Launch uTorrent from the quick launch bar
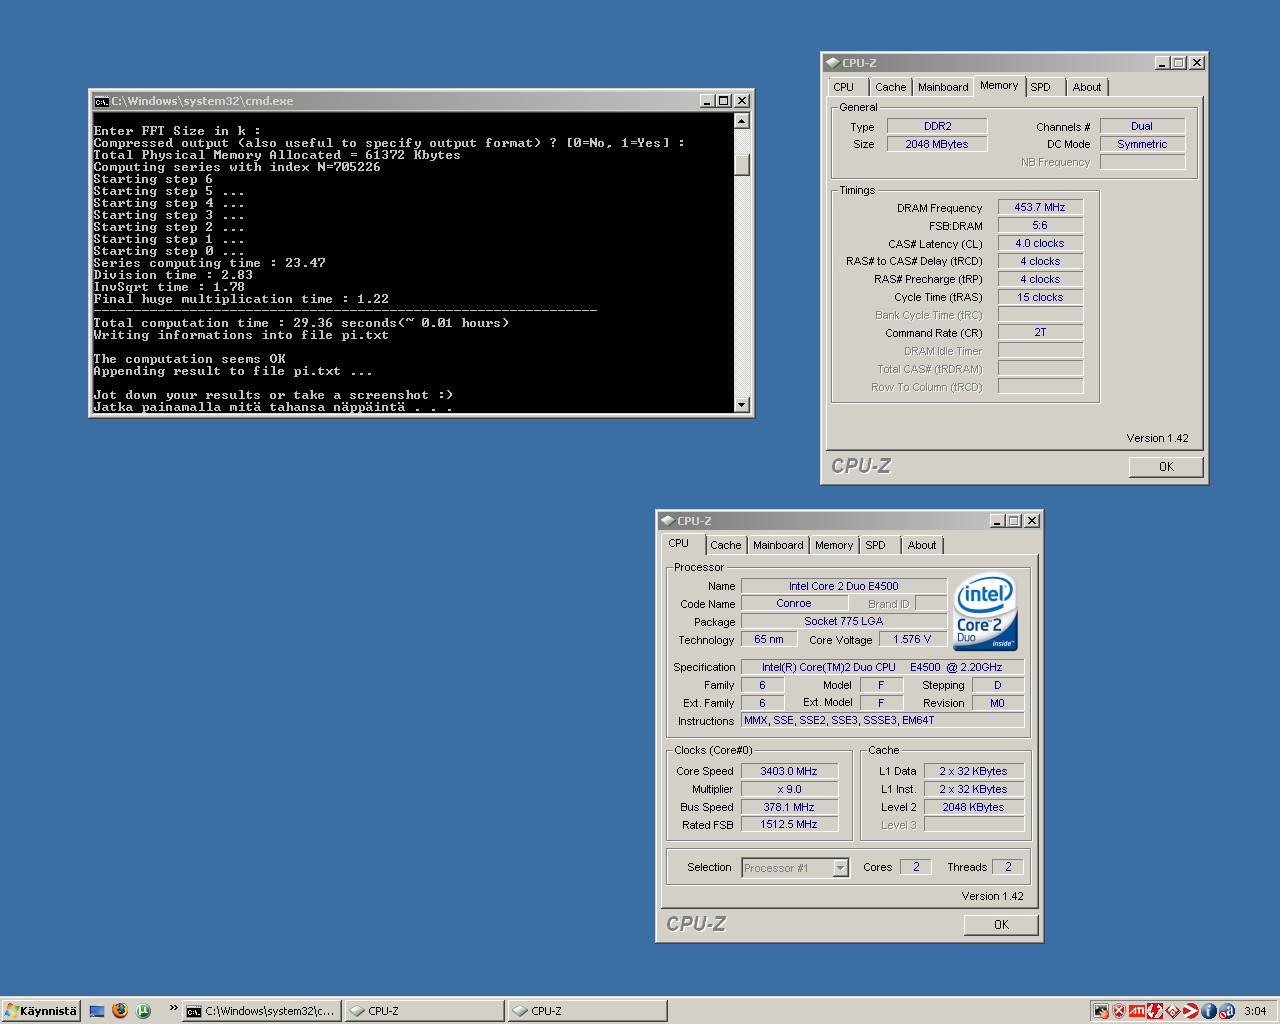 point(143,1011)
